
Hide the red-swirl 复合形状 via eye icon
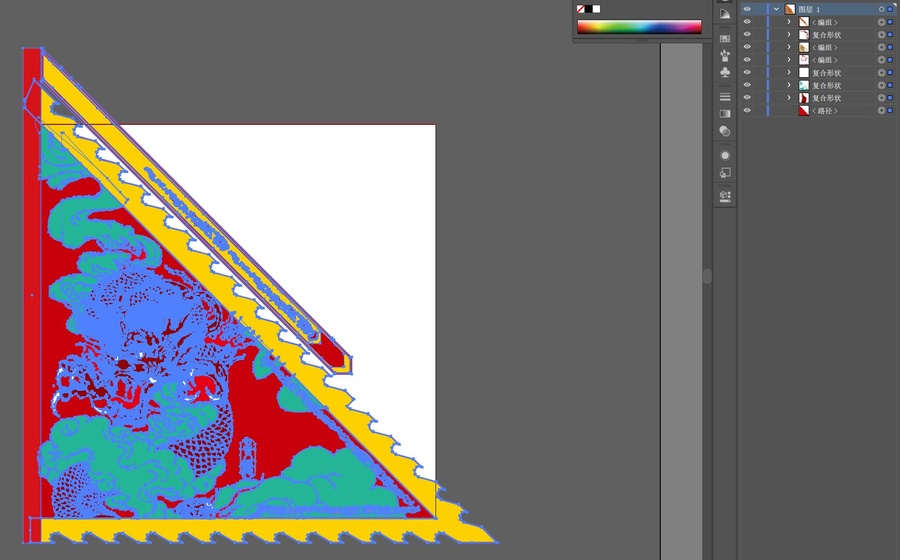click(x=747, y=34)
